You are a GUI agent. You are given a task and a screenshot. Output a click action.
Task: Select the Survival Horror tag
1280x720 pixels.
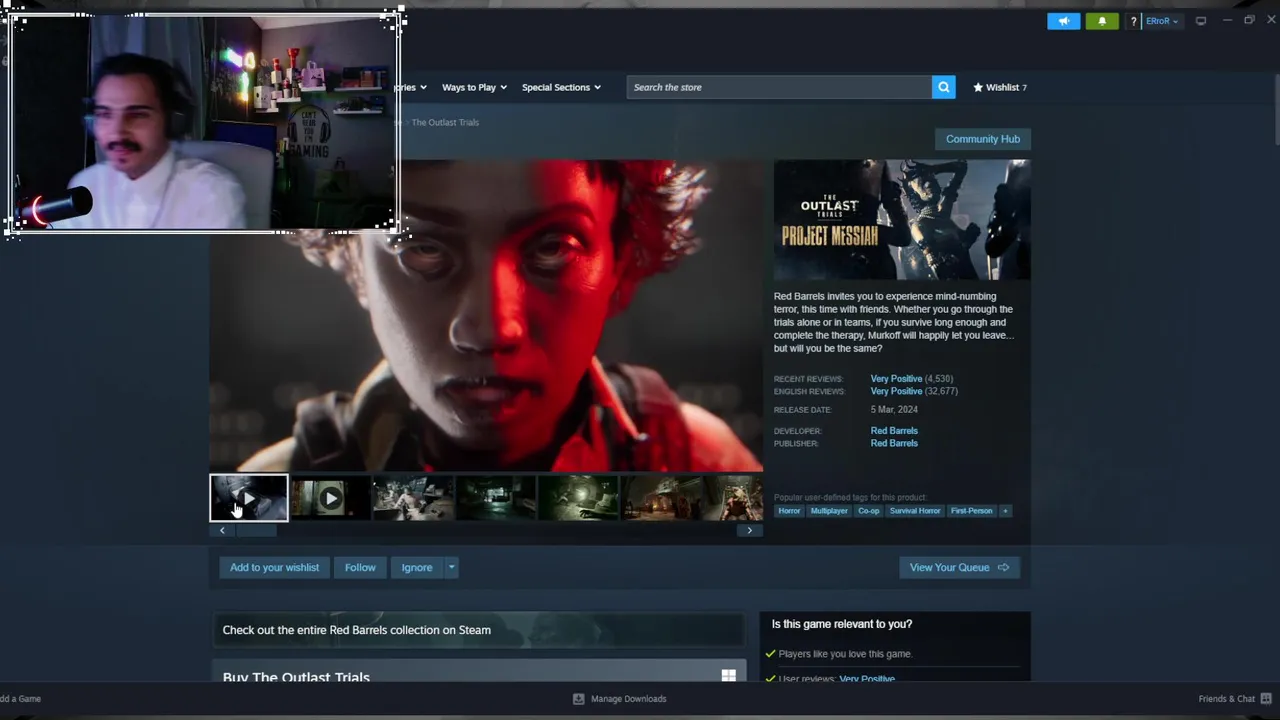point(915,511)
